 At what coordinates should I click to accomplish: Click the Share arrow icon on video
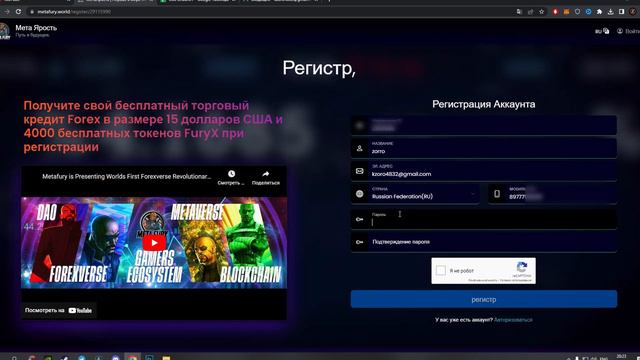266,174
